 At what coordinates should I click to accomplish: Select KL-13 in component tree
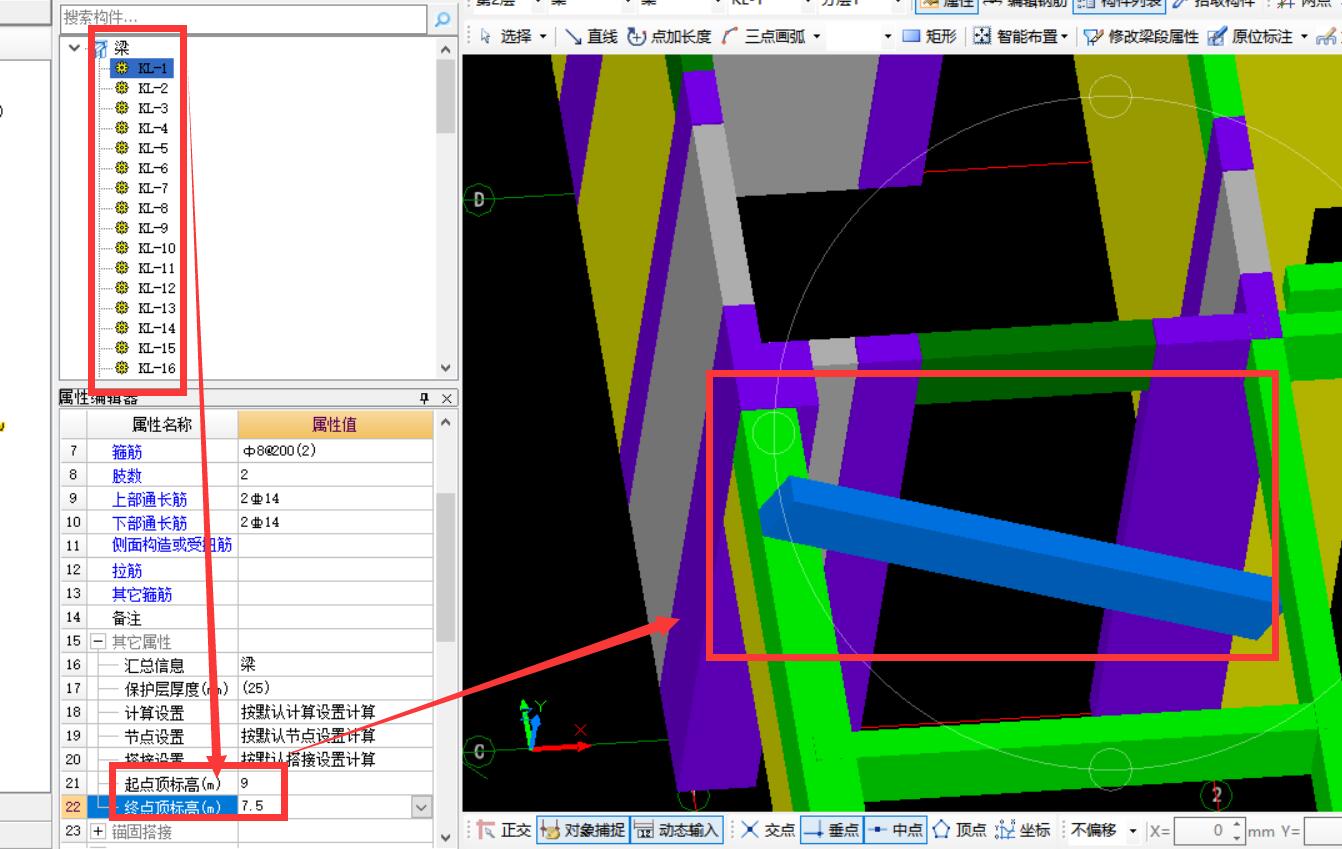click(157, 308)
